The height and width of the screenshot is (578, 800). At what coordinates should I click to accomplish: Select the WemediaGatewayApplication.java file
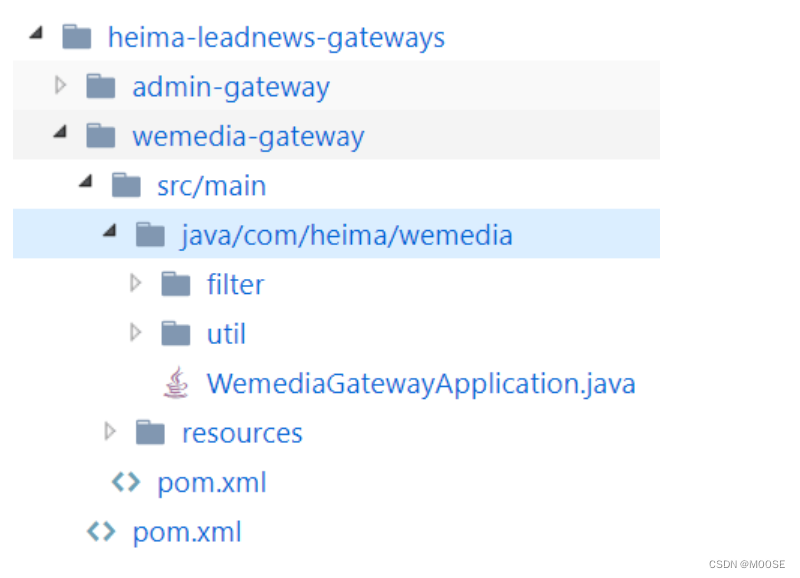(x=420, y=383)
